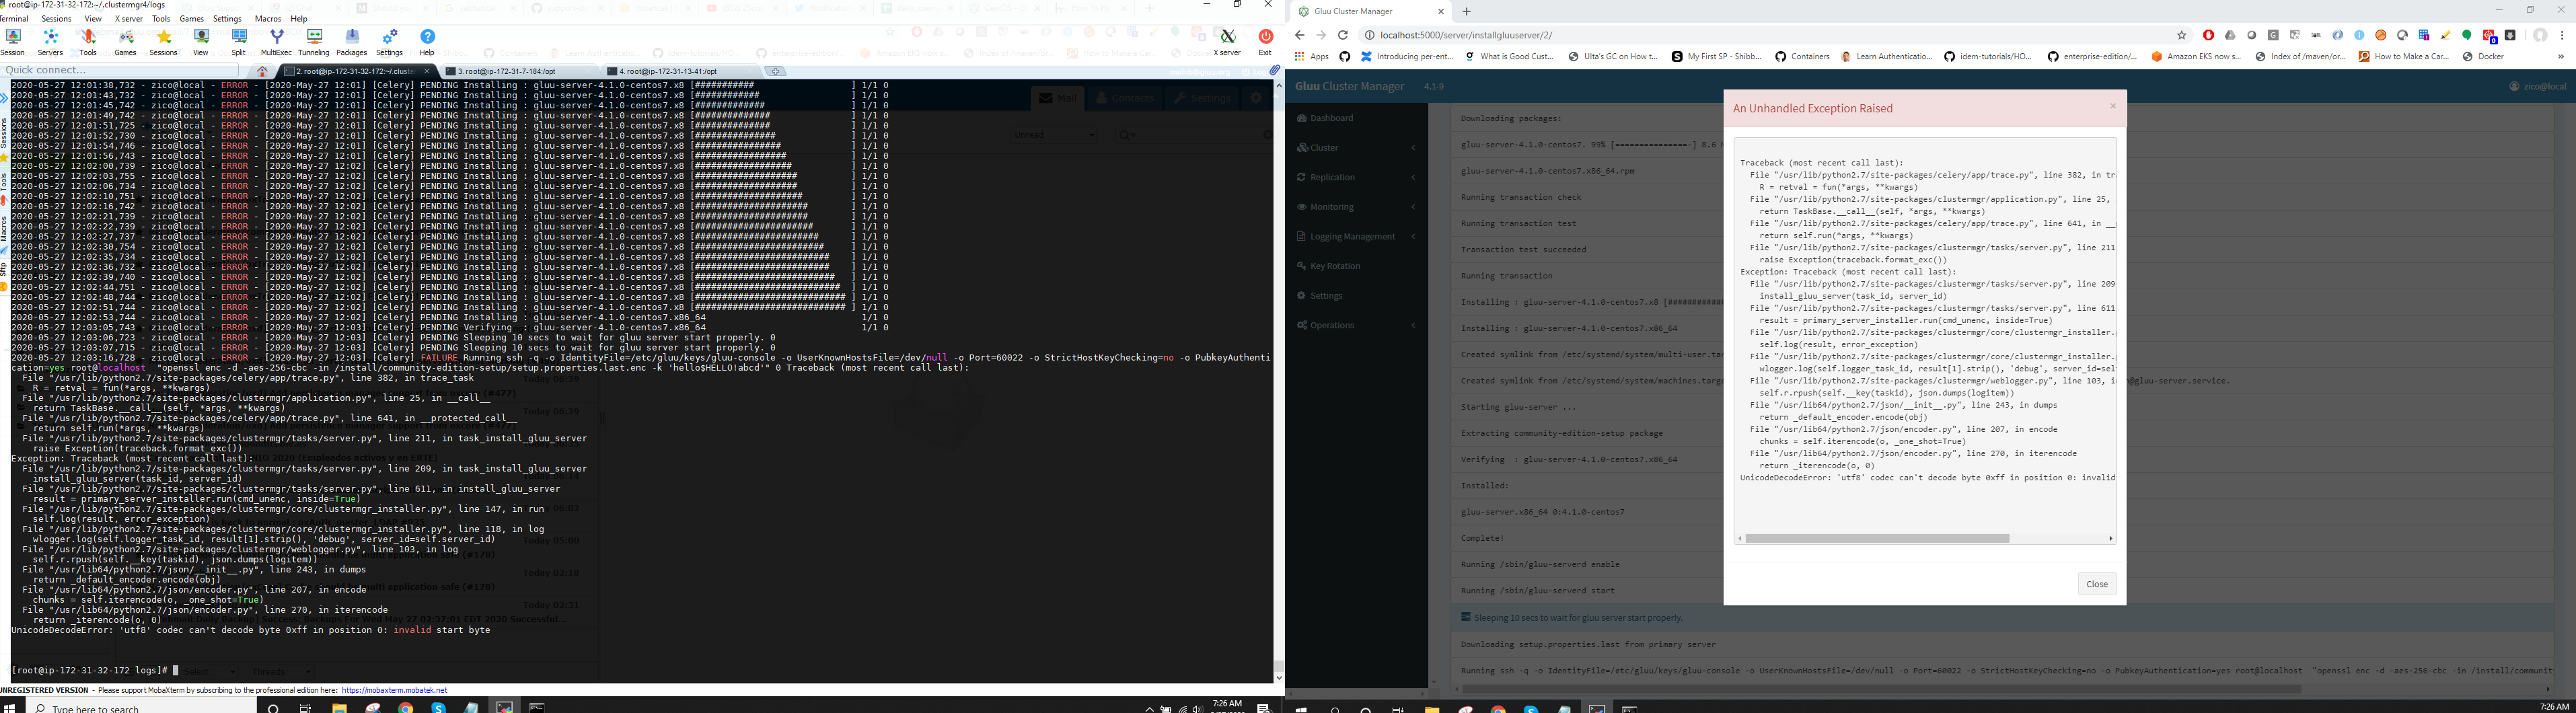Select 'Downloading packages:' log line
2576x713 pixels.
tap(1511, 119)
